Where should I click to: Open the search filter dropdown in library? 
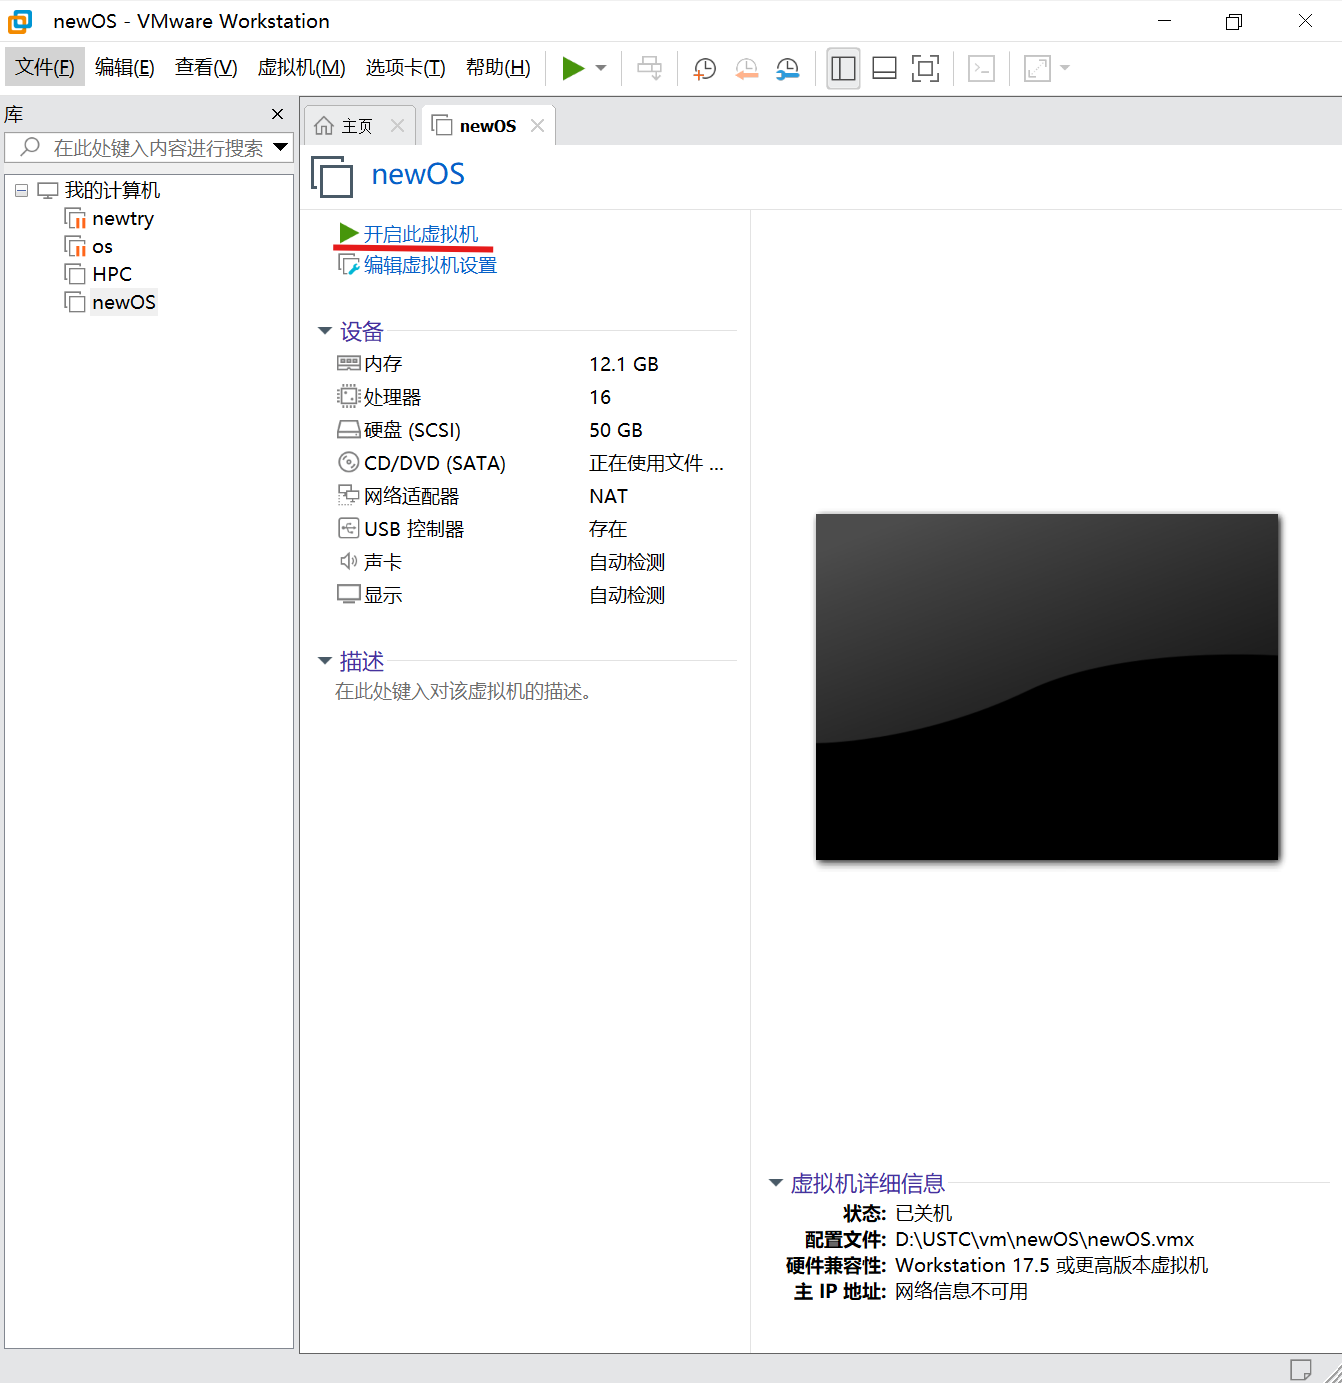[280, 147]
